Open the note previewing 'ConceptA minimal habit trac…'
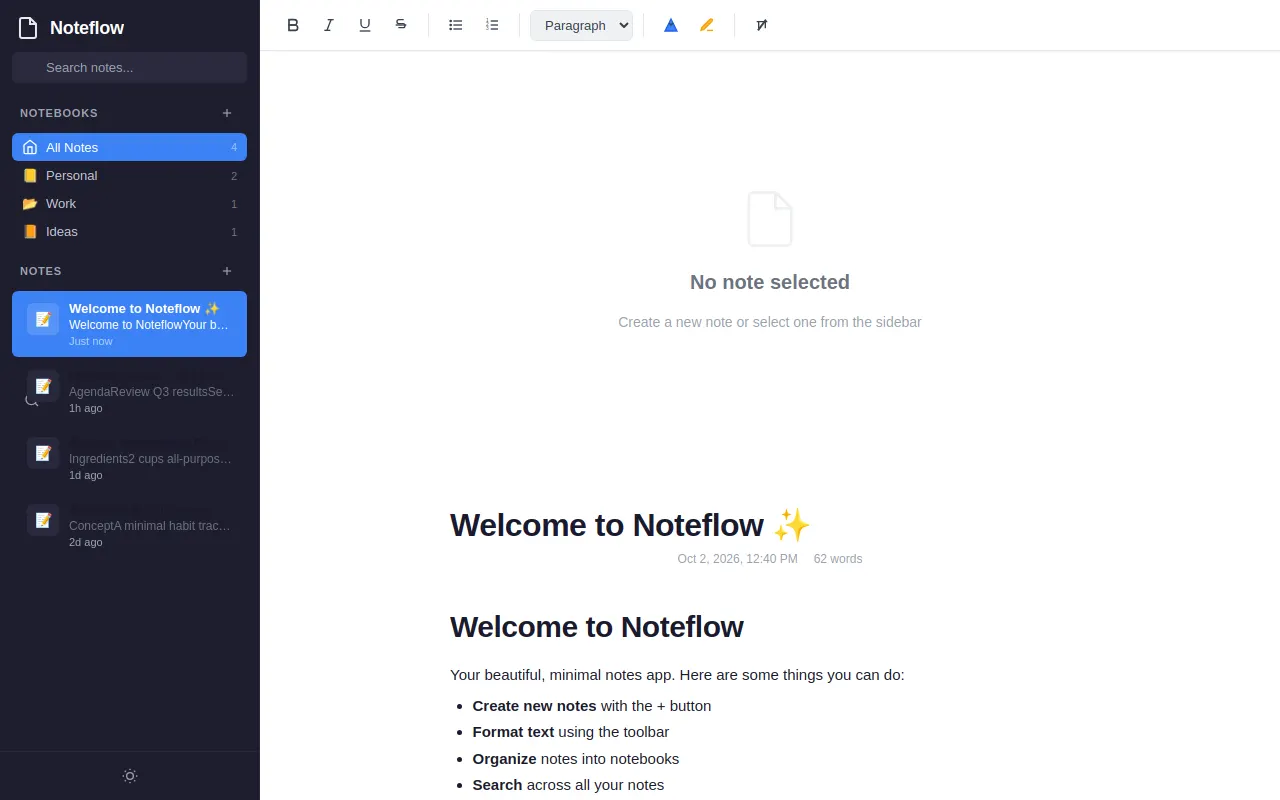The image size is (1280, 800). coord(130,525)
